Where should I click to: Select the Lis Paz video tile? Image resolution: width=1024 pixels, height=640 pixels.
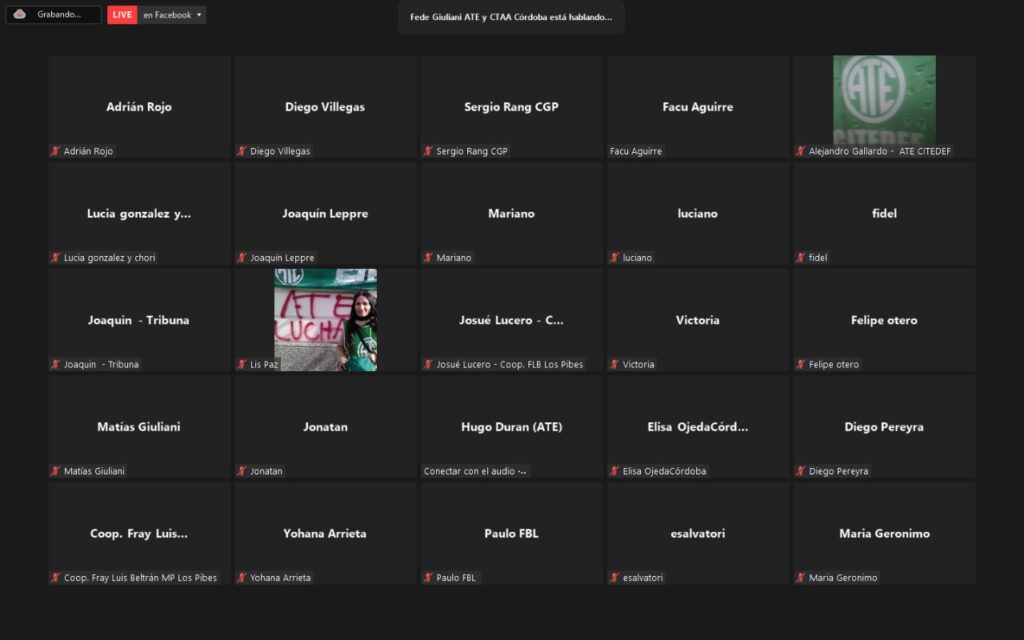(325, 319)
